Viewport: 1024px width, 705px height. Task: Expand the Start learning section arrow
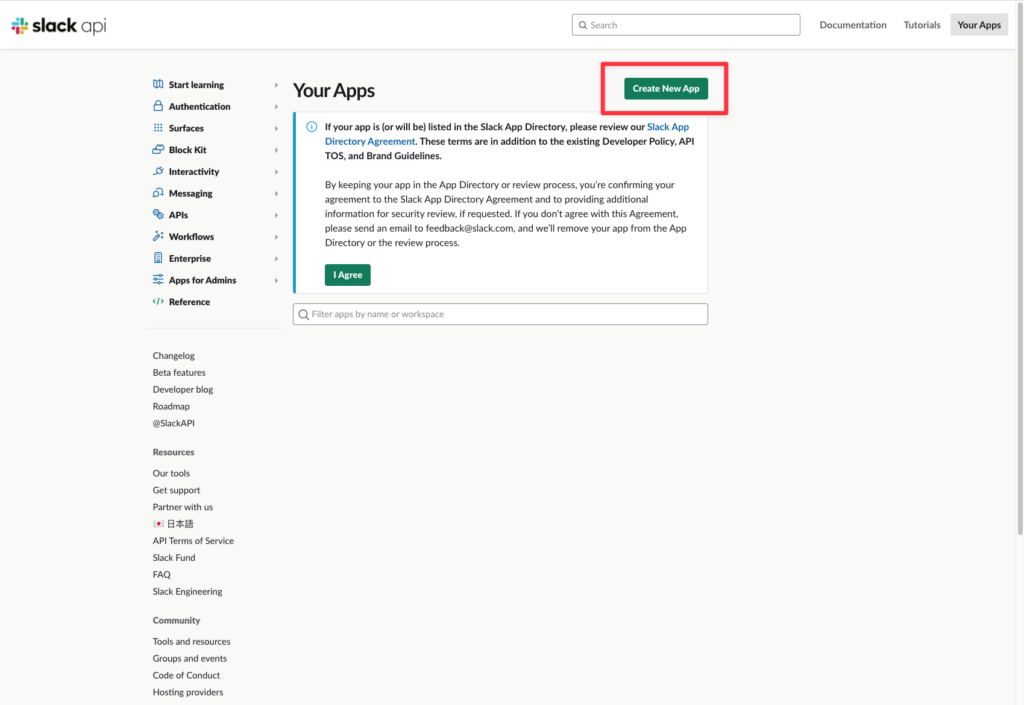tap(276, 85)
